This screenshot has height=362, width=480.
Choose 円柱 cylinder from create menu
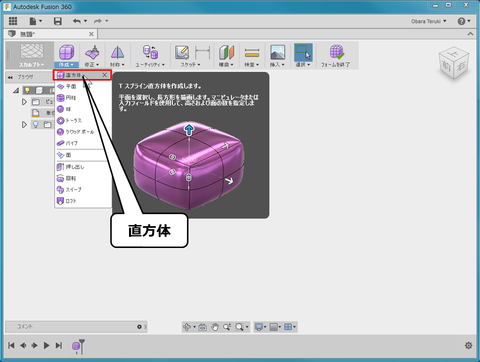(x=83, y=98)
